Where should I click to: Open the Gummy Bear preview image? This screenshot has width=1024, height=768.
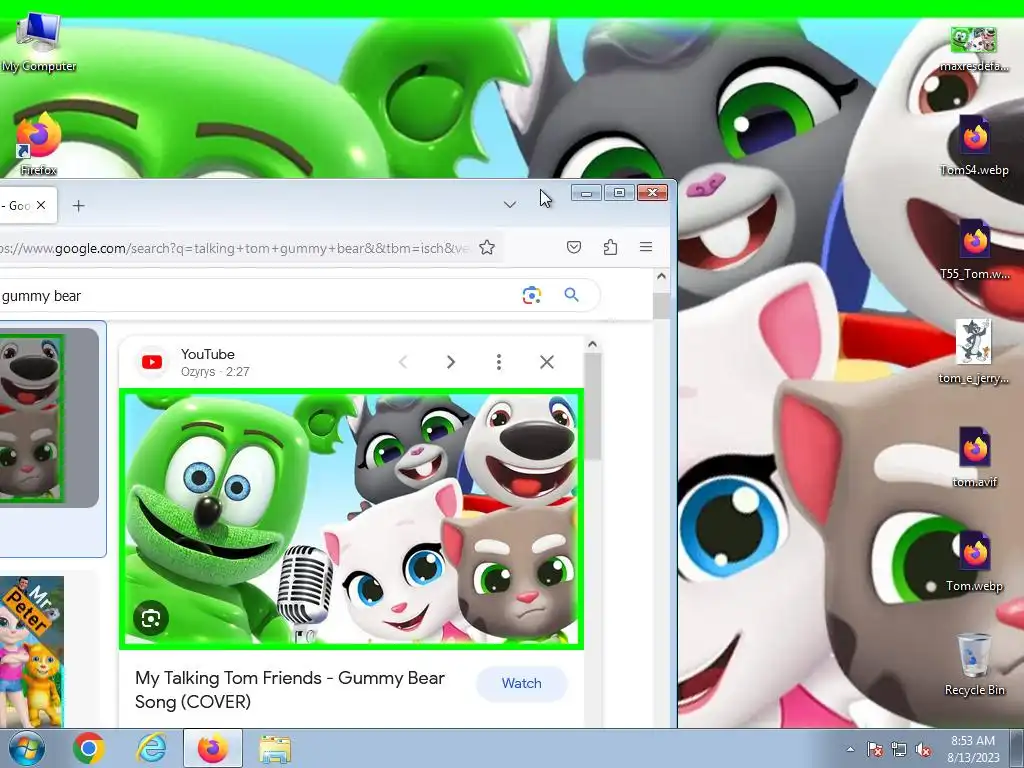tap(351, 519)
